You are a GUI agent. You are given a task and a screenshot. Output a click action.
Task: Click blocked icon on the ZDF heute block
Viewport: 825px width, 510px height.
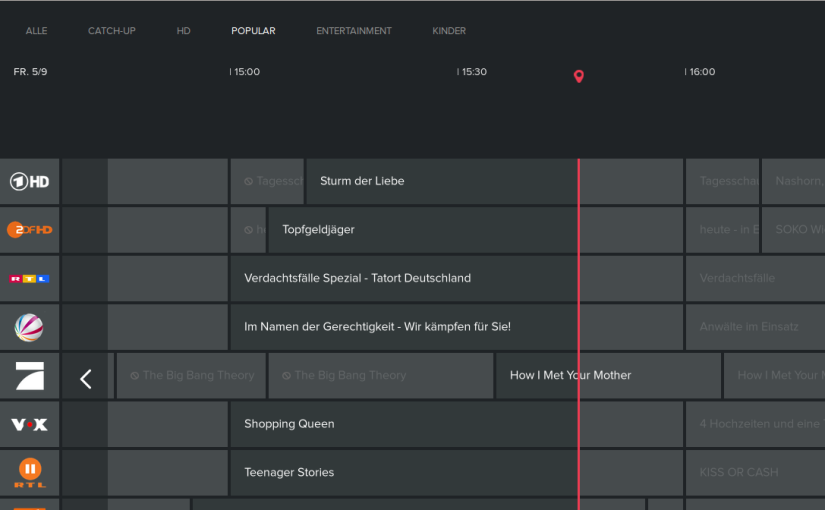(x=248, y=230)
